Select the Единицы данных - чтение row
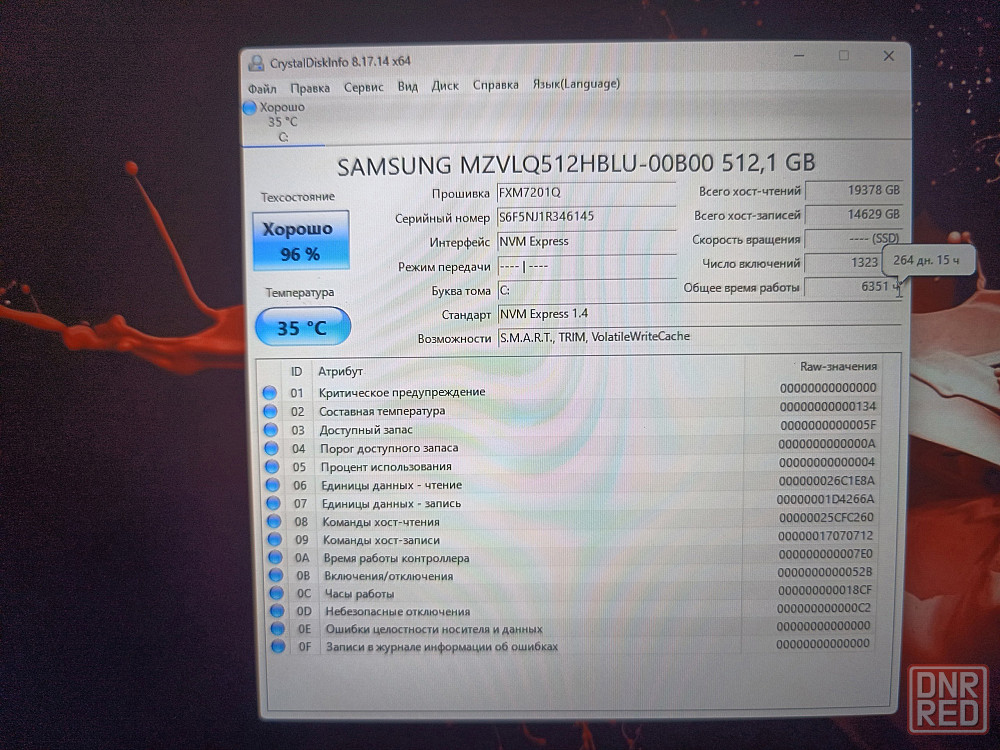 pyautogui.click(x=570, y=483)
